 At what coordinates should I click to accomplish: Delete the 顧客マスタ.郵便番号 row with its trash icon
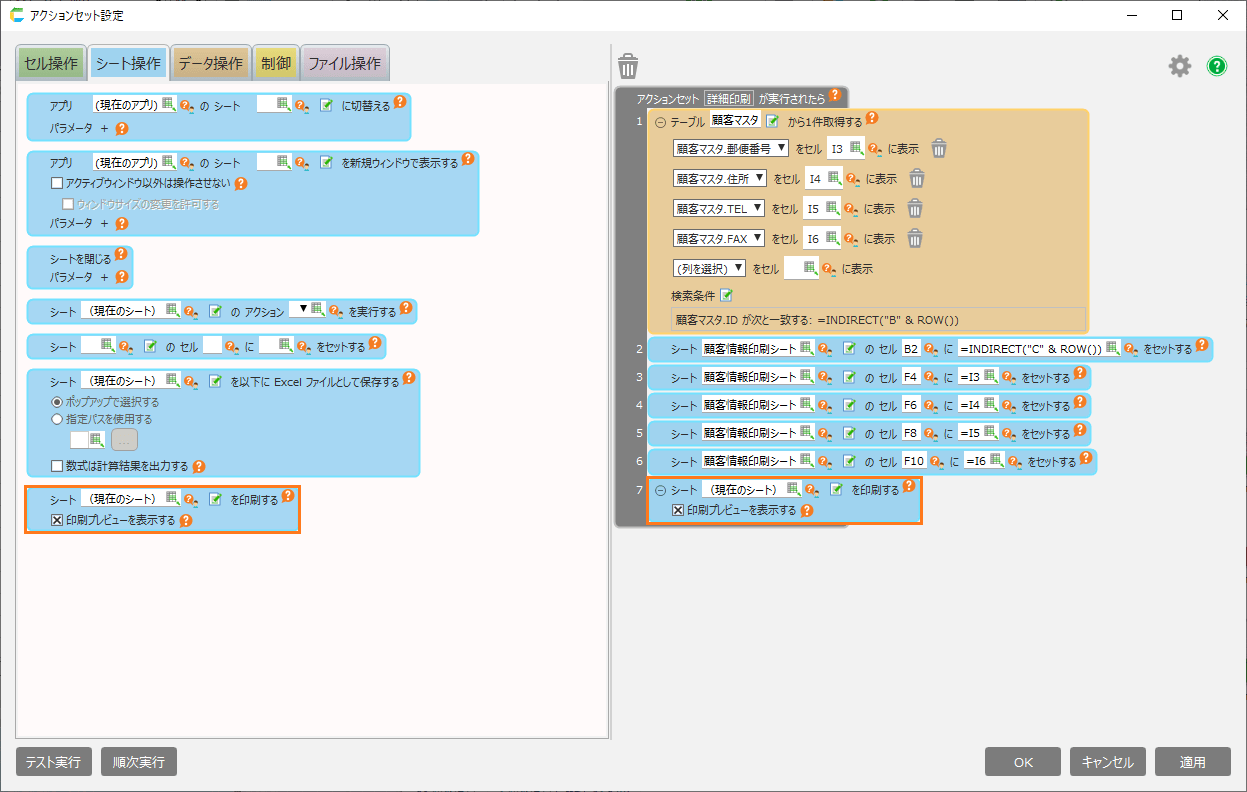(x=938, y=149)
